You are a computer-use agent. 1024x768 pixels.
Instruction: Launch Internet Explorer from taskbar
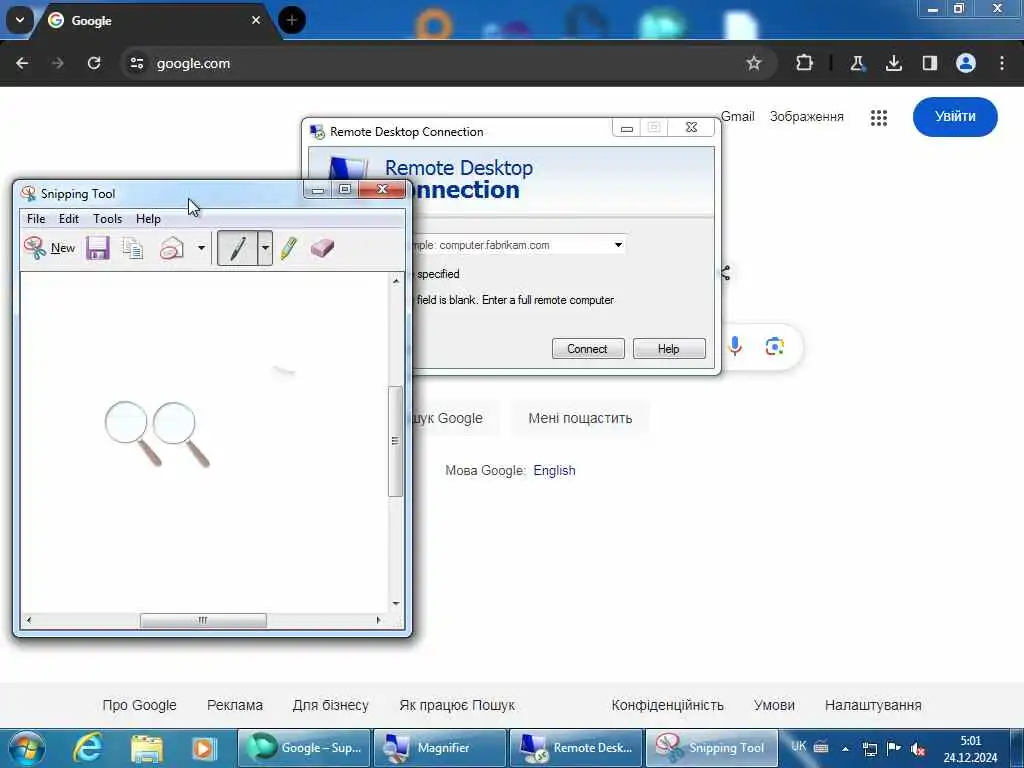point(87,748)
